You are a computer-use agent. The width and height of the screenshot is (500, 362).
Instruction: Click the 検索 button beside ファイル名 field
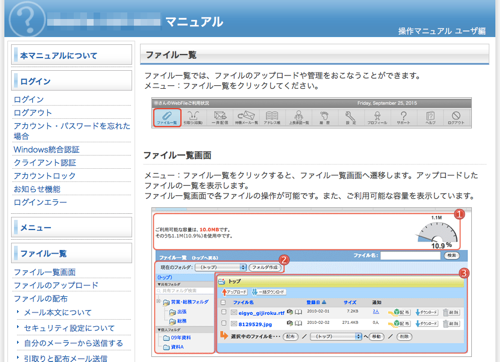pyautogui.click(x=452, y=255)
